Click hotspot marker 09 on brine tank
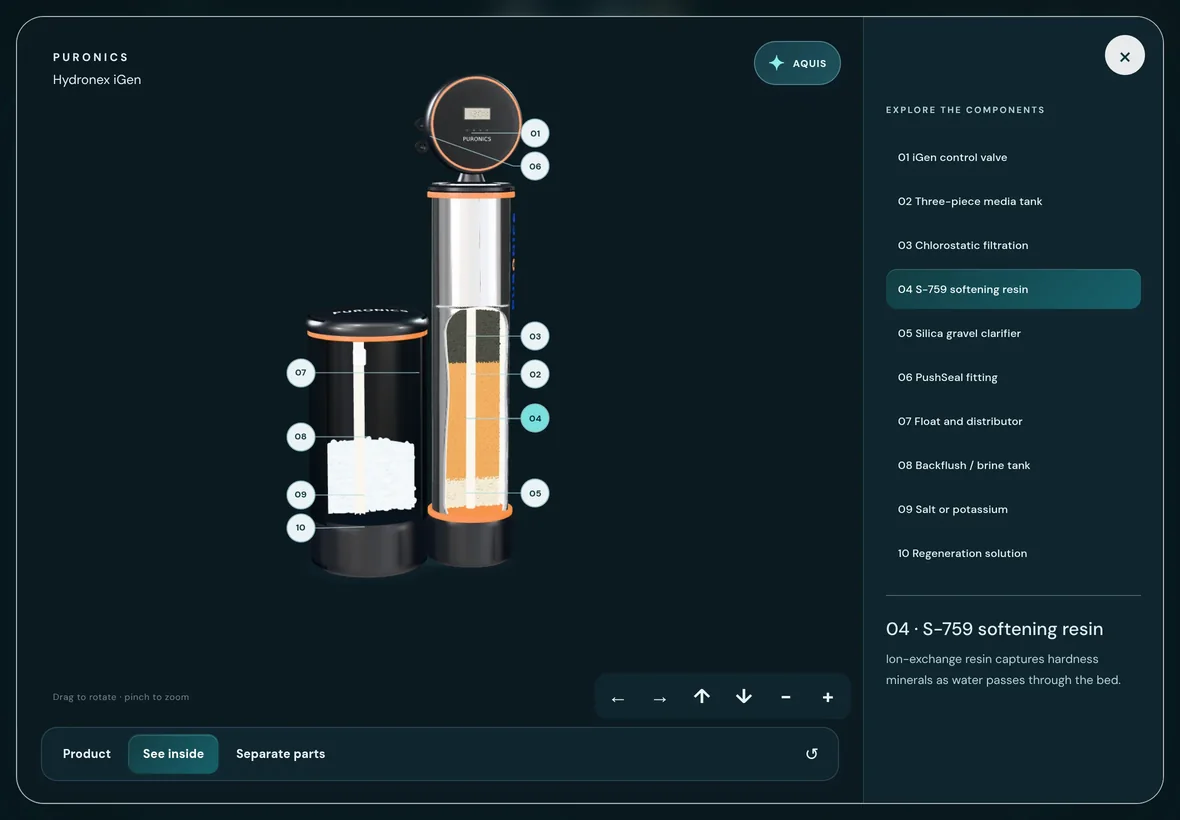This screenshot has height=820, width=1180. point(301,494)
